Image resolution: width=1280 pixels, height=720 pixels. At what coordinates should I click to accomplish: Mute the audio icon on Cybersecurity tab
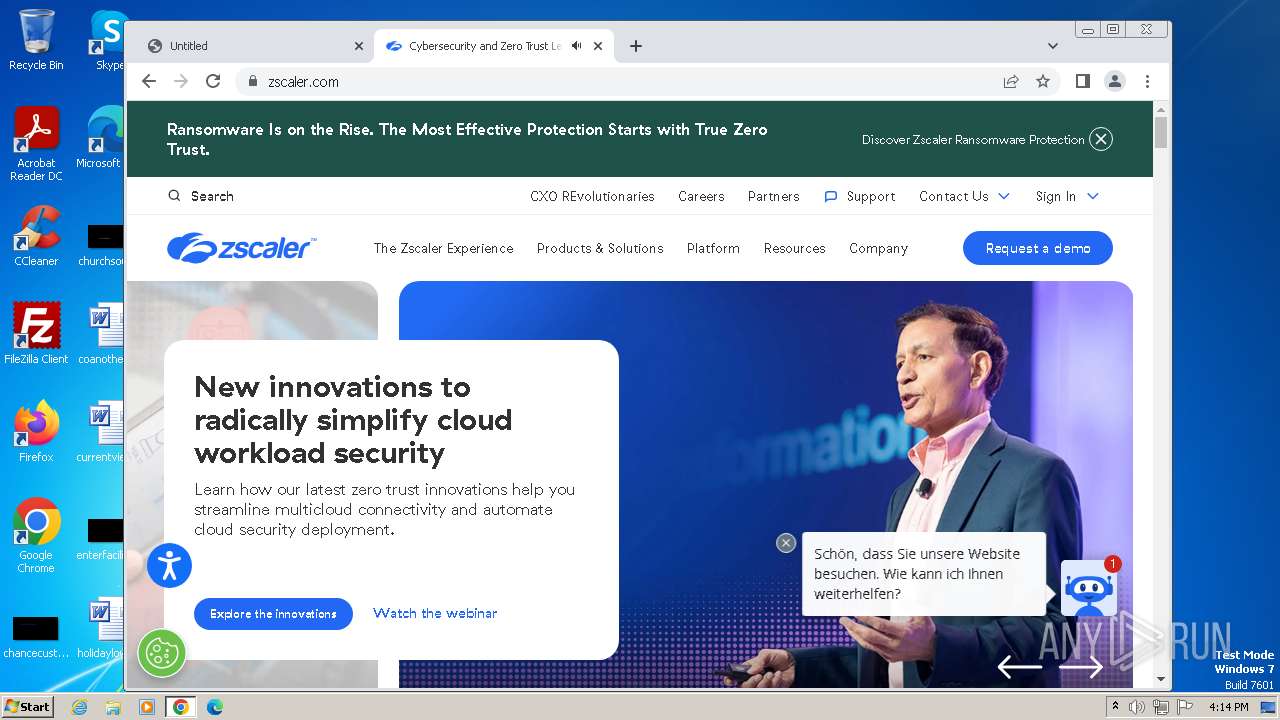click(577, 46)
